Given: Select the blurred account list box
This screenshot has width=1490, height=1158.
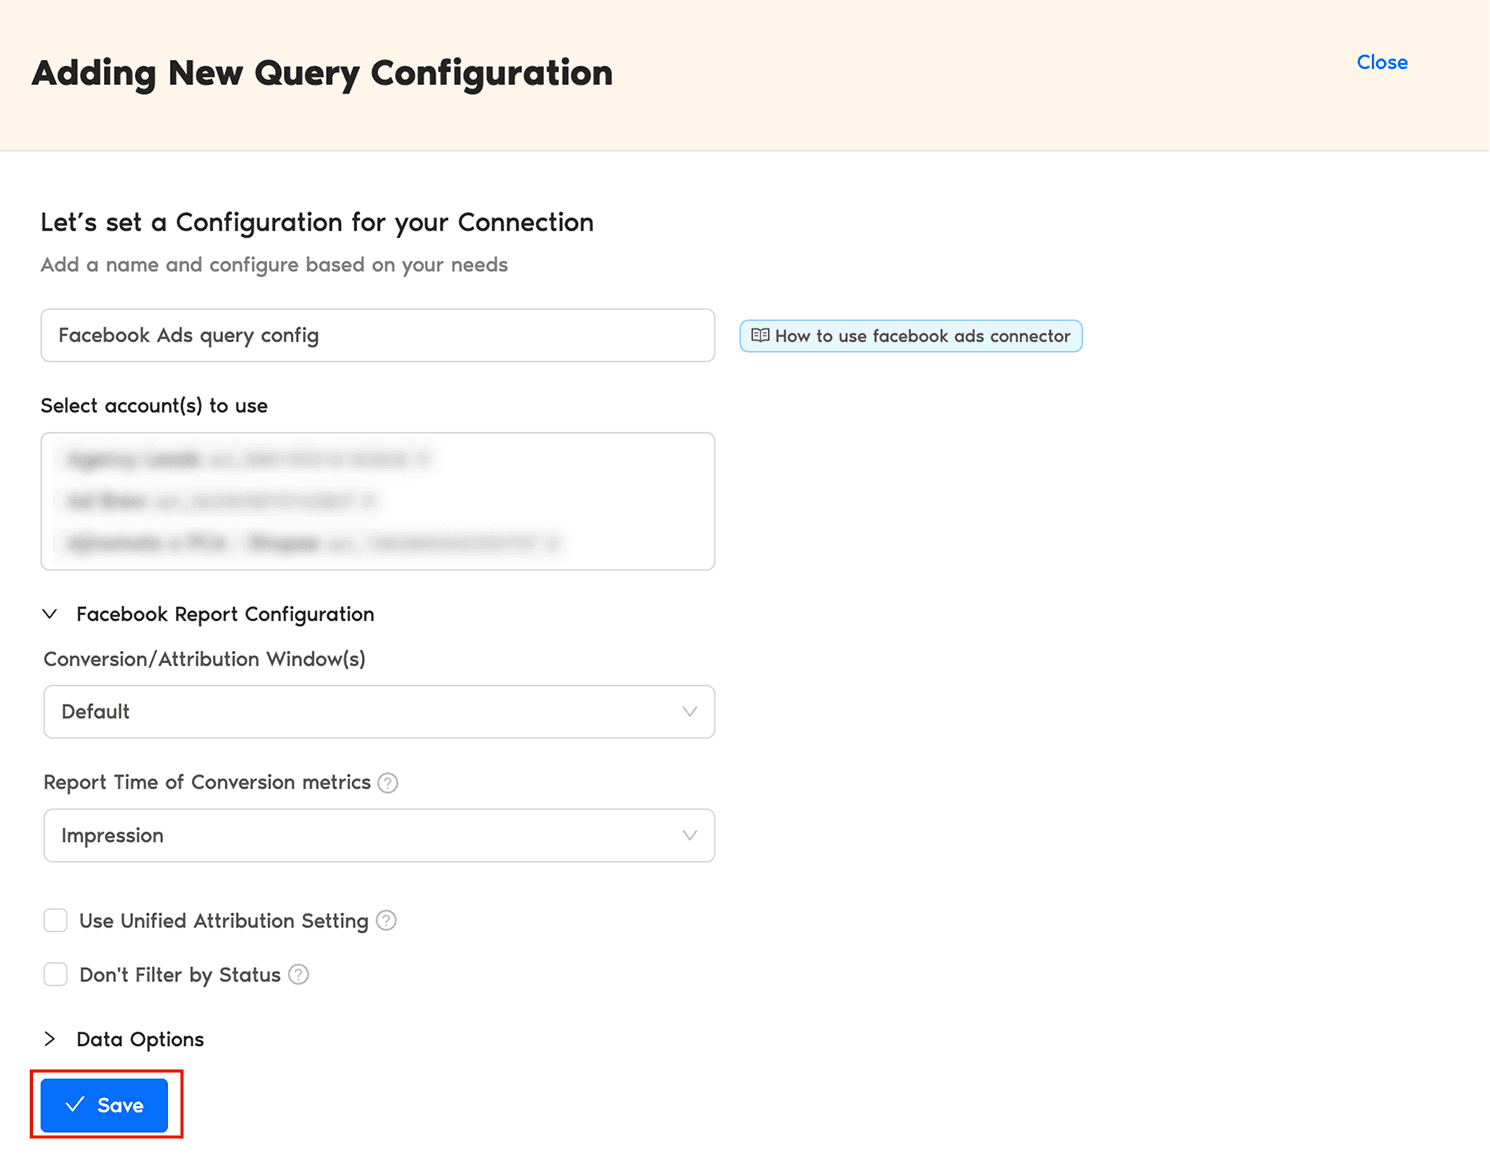Looking at the screenshot, I should 377,501.
